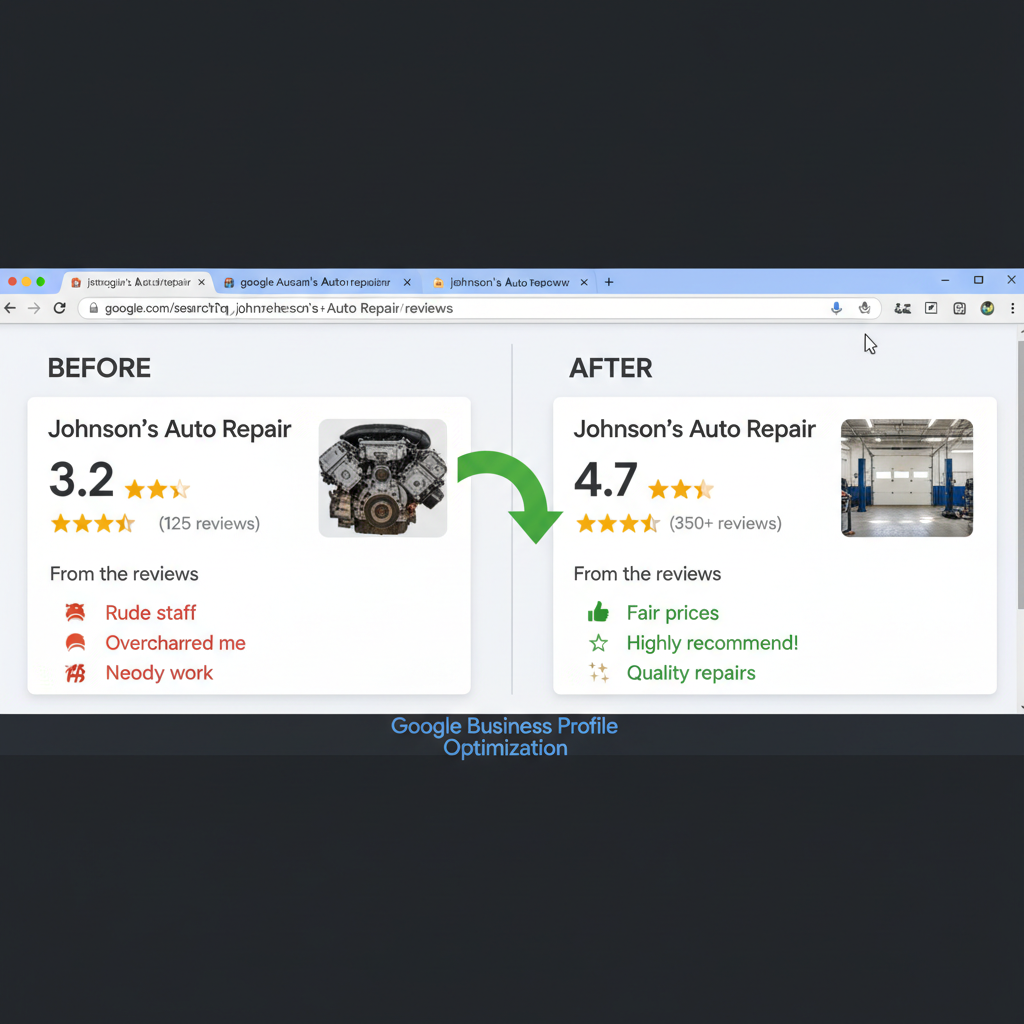Open the people extension icon in toolbar
This screenshot has height=1024, width=1024.
click(x=903, y=308)
